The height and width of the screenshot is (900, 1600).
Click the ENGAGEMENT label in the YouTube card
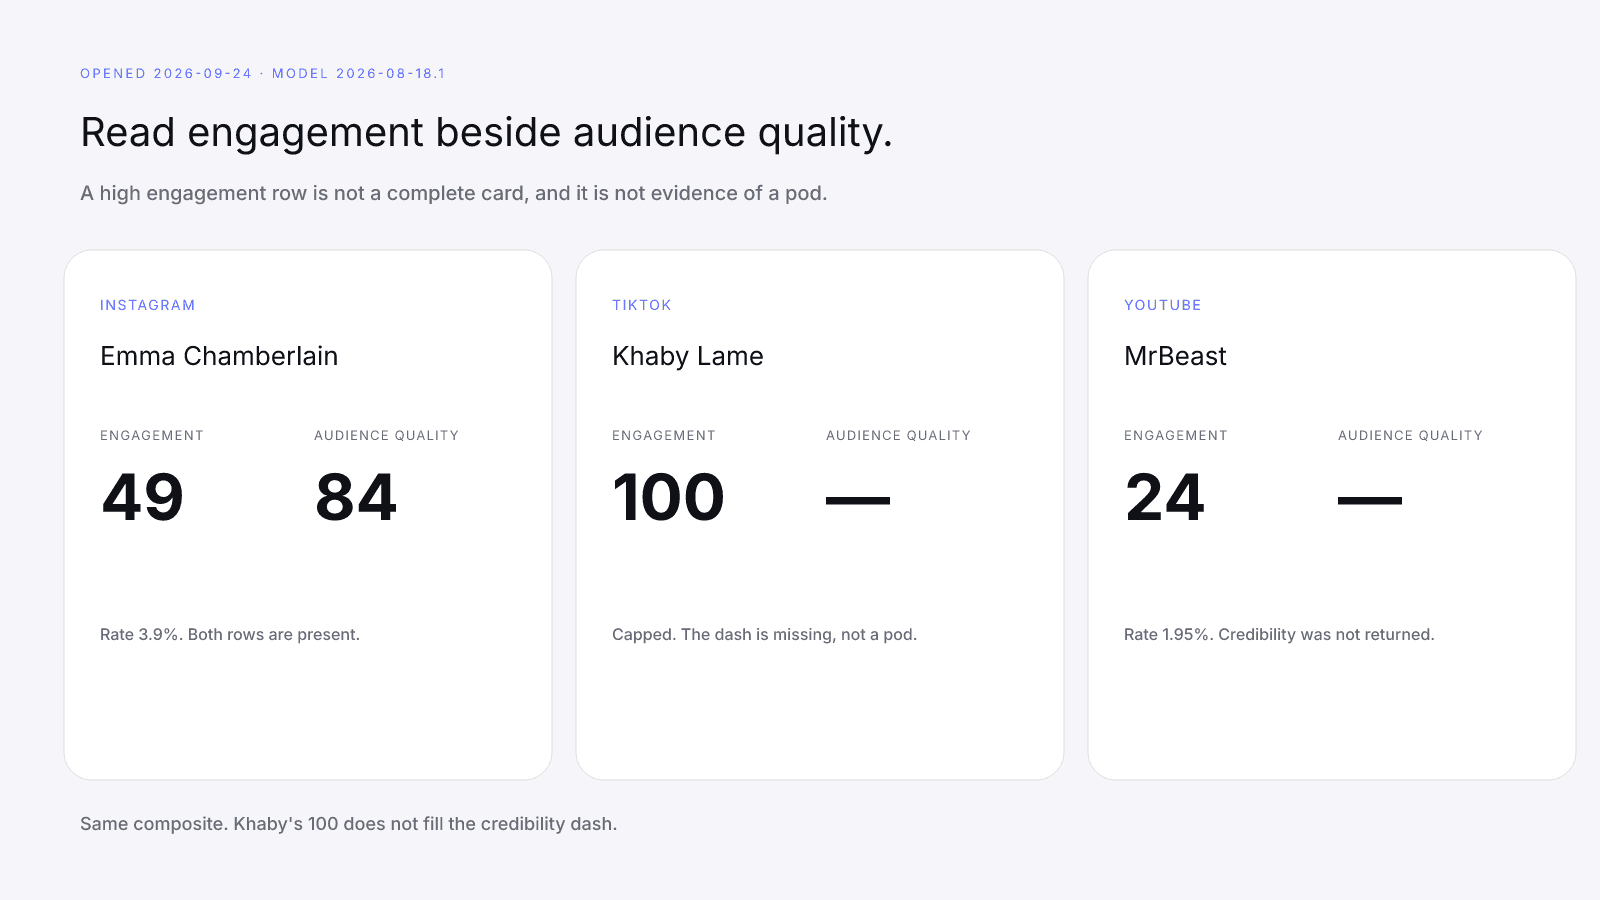coord(1176,435)
